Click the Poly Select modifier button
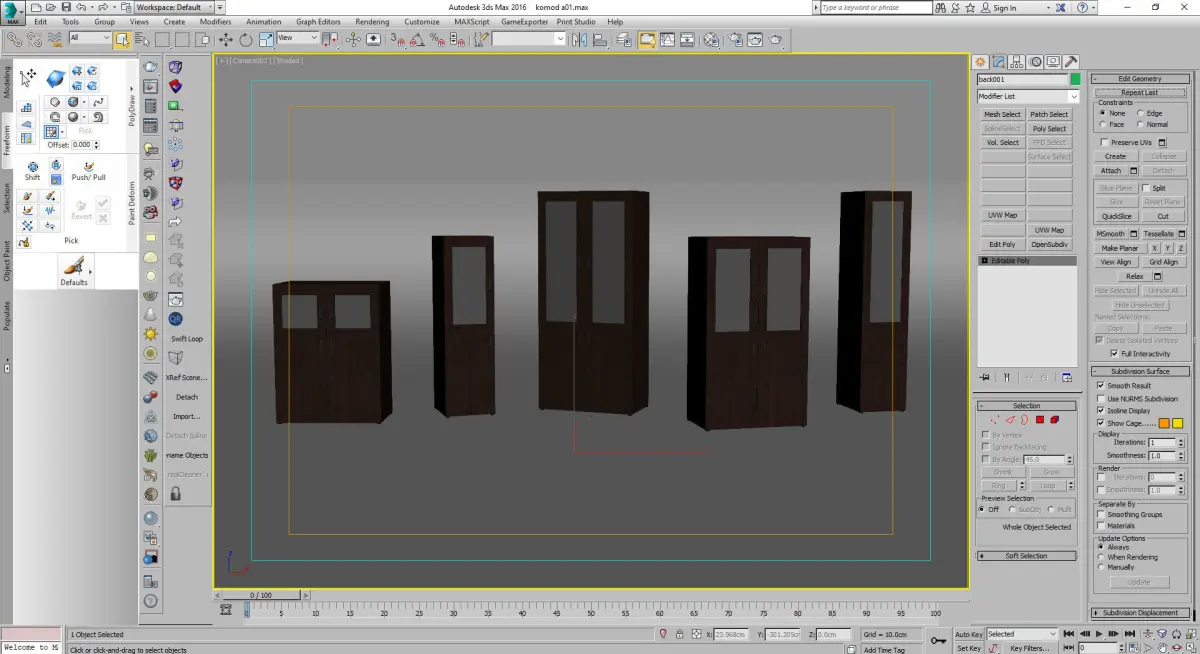This screenshot has height=654, width=1200. [x=1049, y=128]
